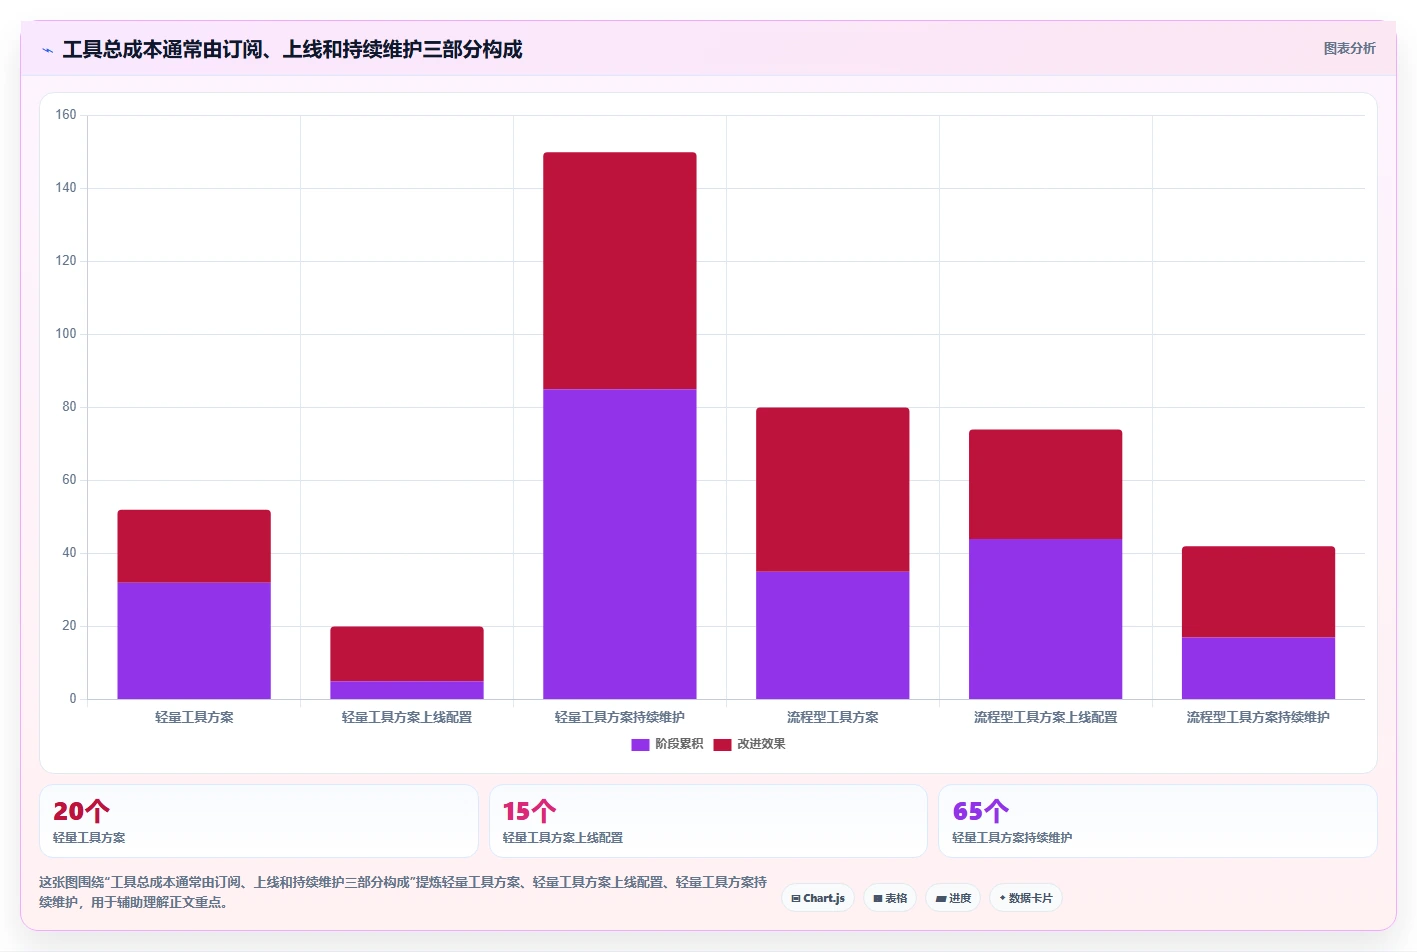The image size is (1417, 952).
Task: Click the 轻量工具方案上线配置 x-axis label
Action: (407, 717)
